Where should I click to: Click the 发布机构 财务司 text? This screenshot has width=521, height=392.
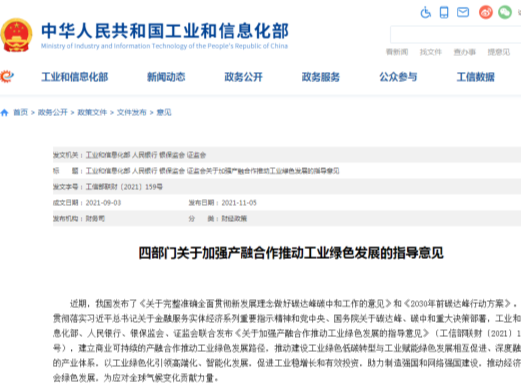[79, 219]
